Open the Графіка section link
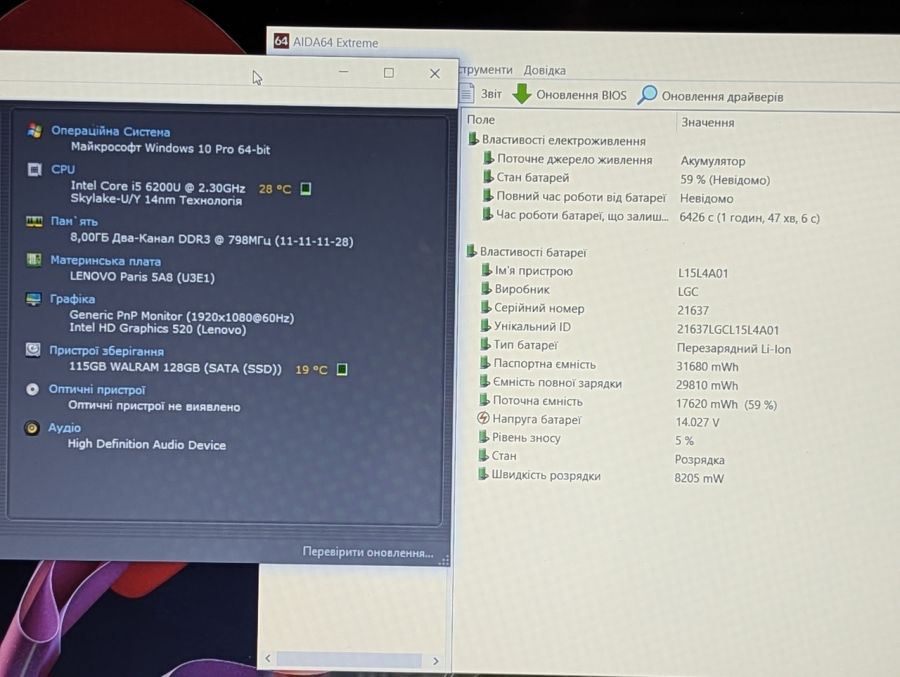Image resolution: width=900 pixels, height=677 pixels. tap(72, 299)
